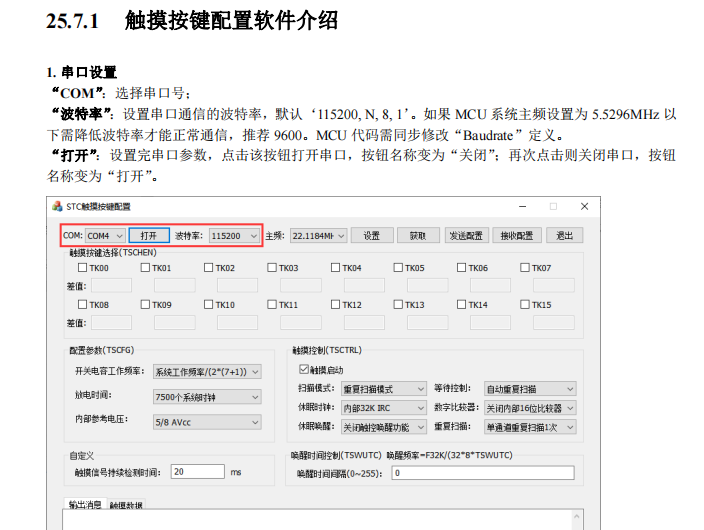This screenshot has width=704, height=530.
Task: Open the 主频 22.1184MHz dropdown
Action: (318, 236)
